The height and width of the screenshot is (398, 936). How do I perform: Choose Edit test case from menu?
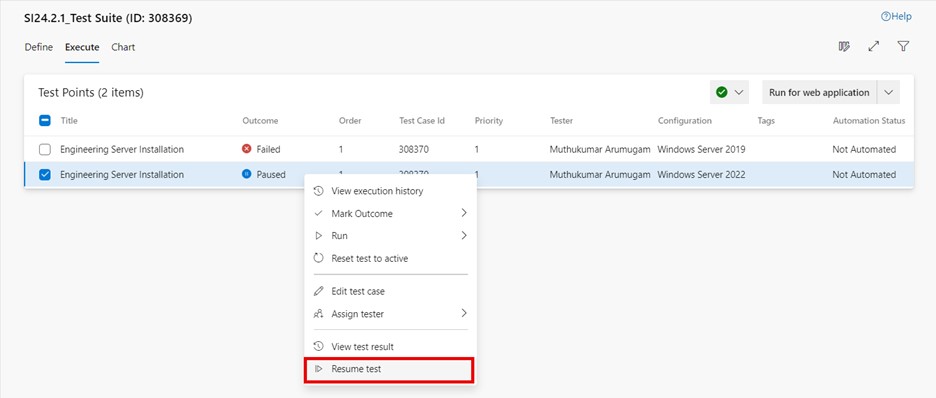click(390, 291)
